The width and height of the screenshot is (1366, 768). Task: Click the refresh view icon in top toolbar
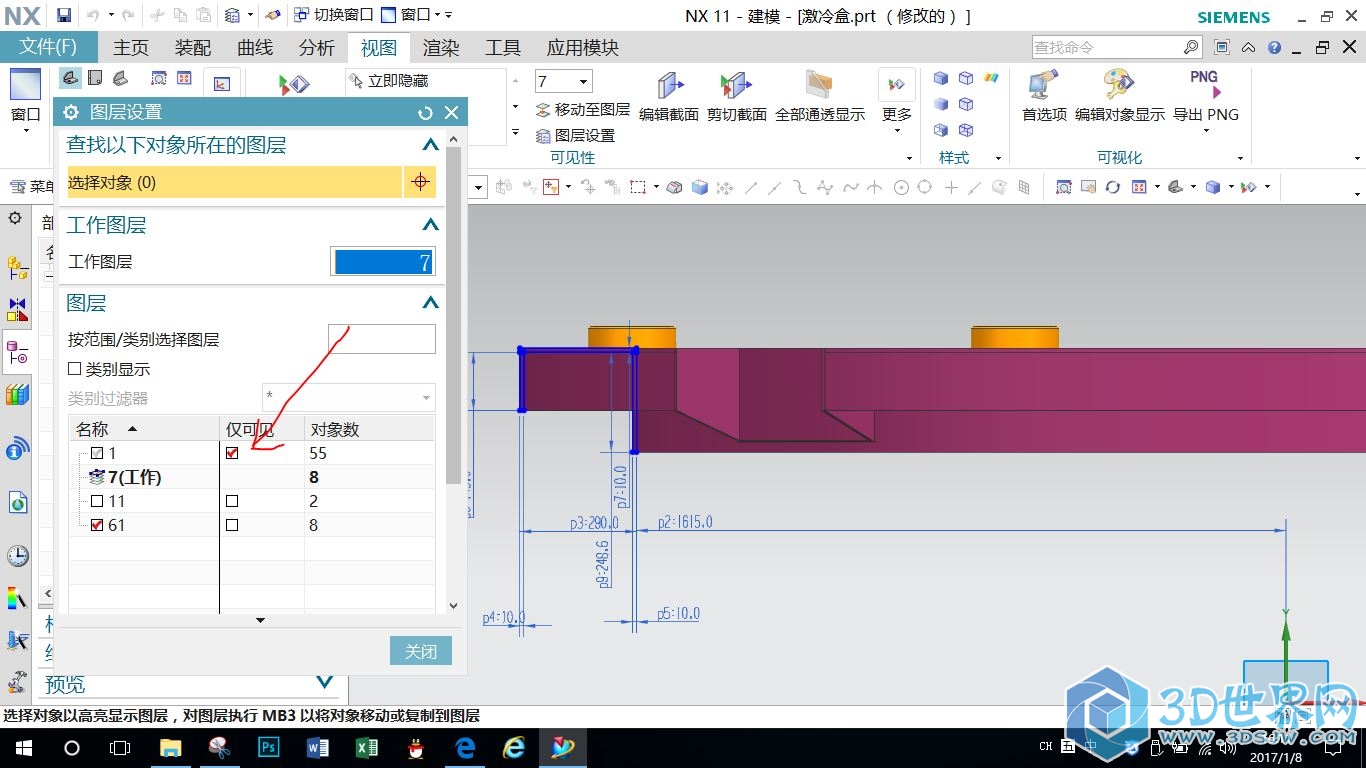click(1112, 187)
